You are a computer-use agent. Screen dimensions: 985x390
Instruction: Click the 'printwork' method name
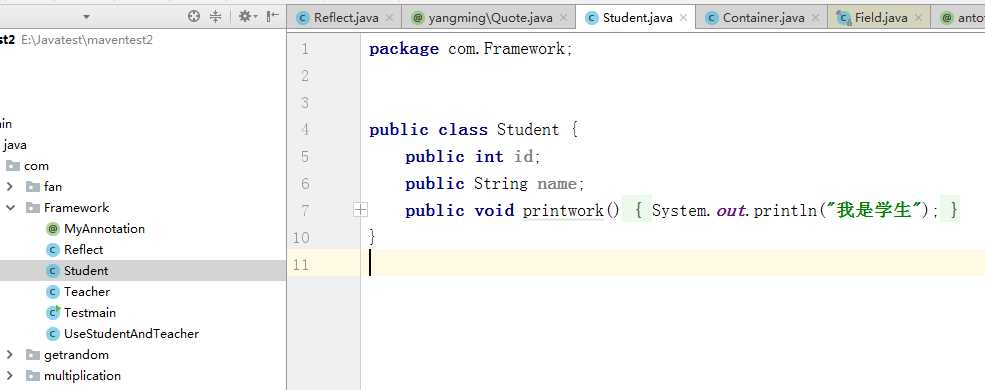[563, 210]
